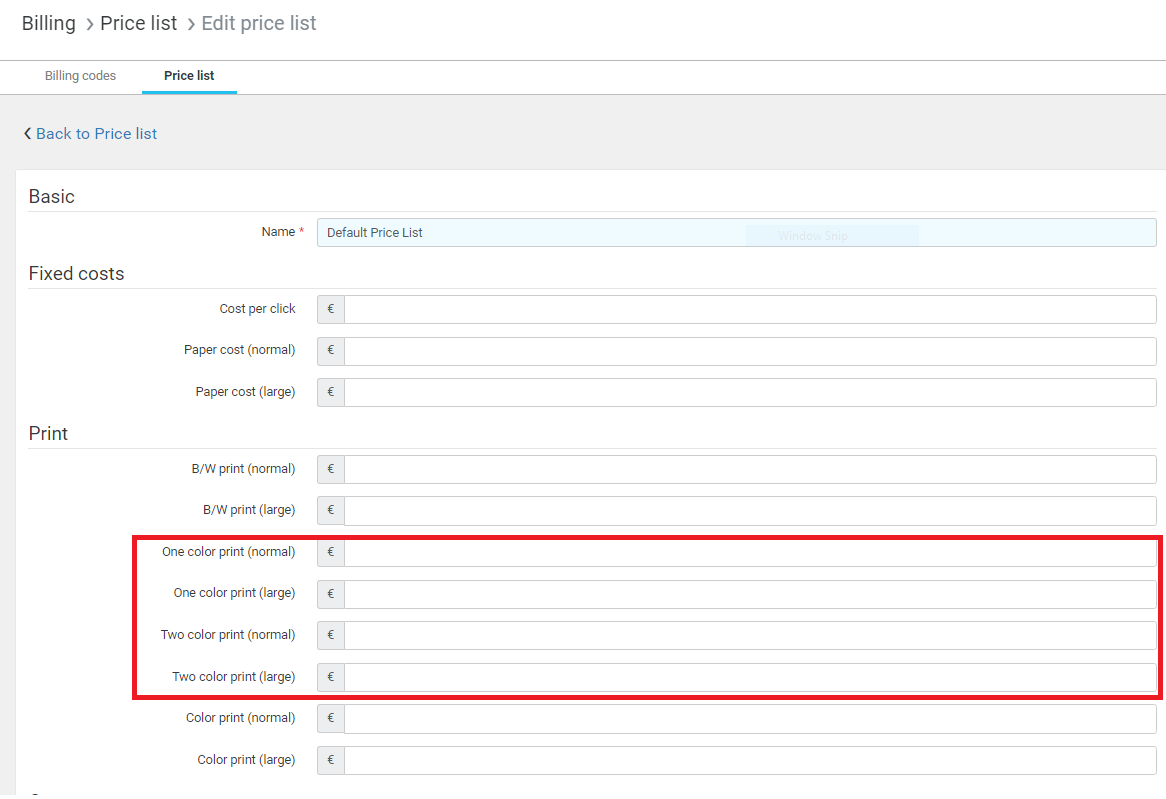Image resolution: width=1166 pixels, height=799 pixels.
Task: Switch to the Billing codes tab
Action: click(80, 76)
